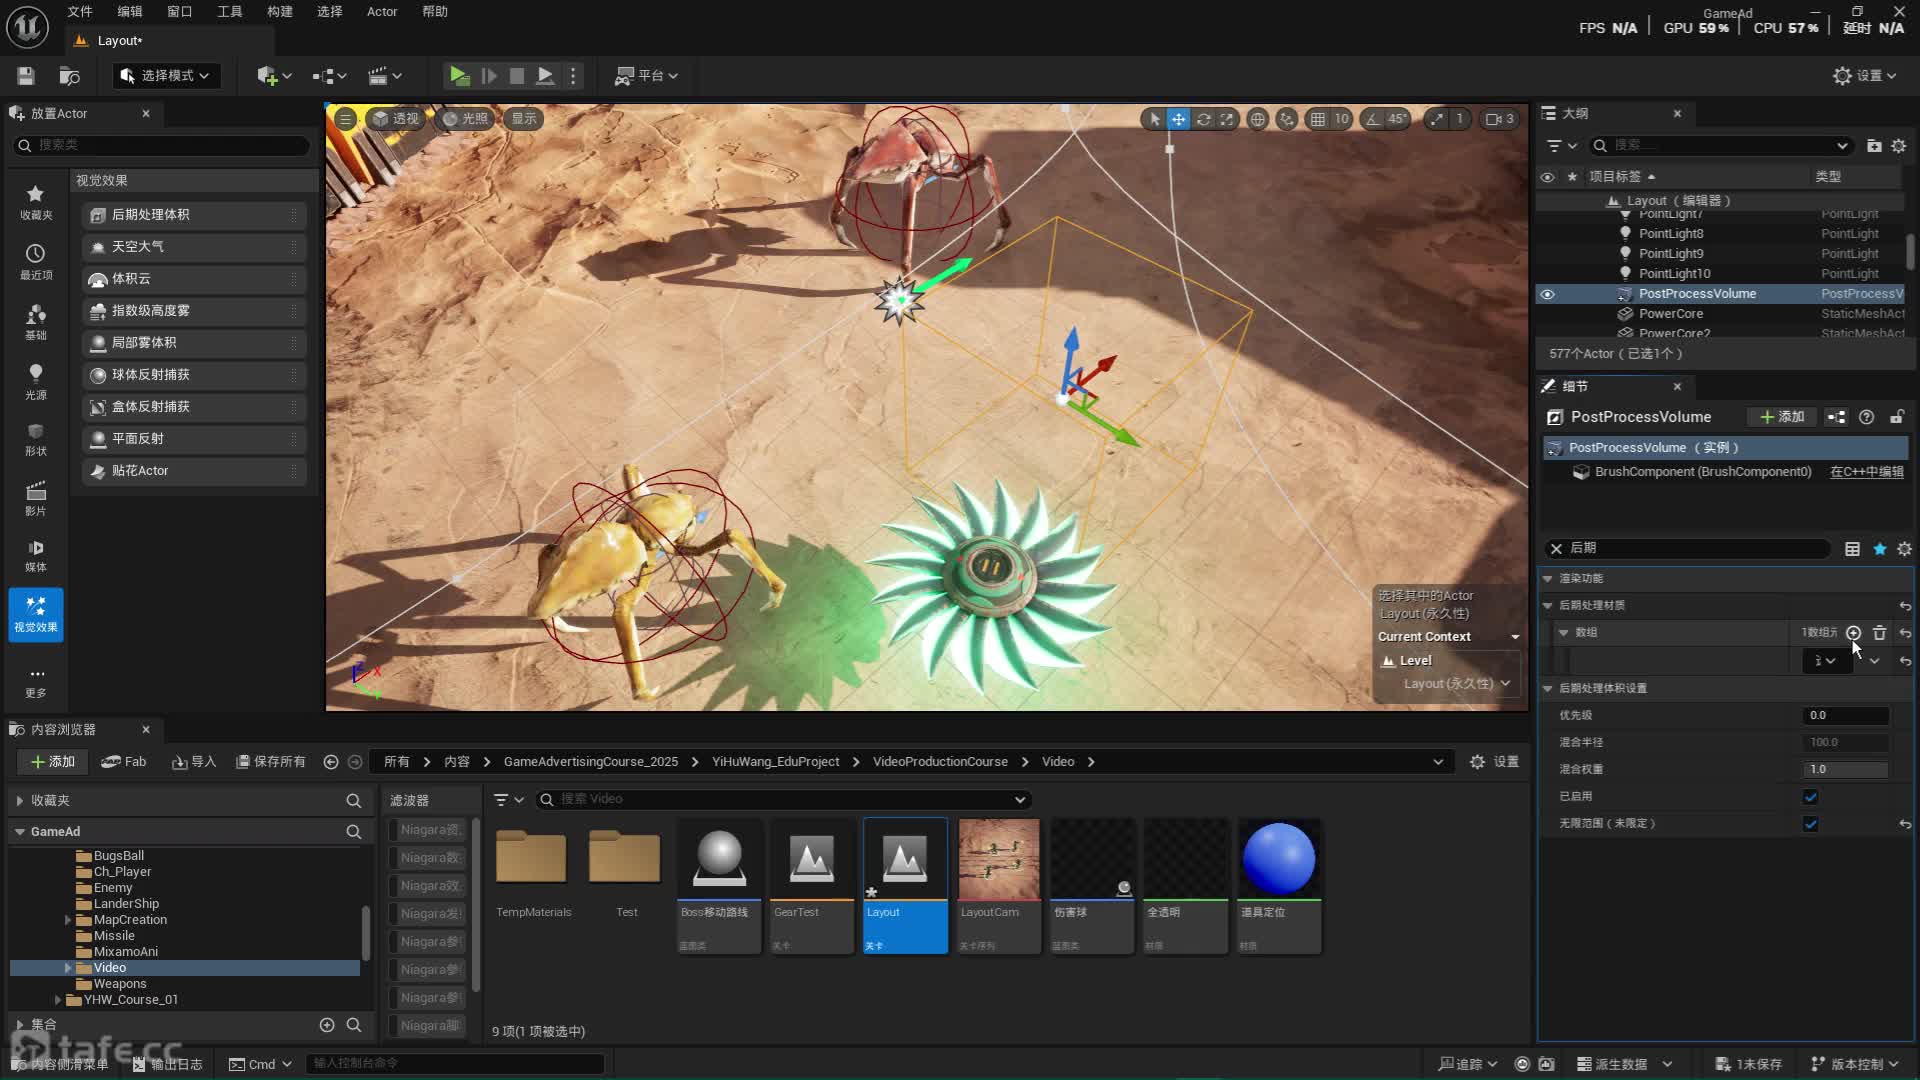Click the Import button in Content Browser
This screenshot has width=1920, height=1080.
tap(194, 762)
